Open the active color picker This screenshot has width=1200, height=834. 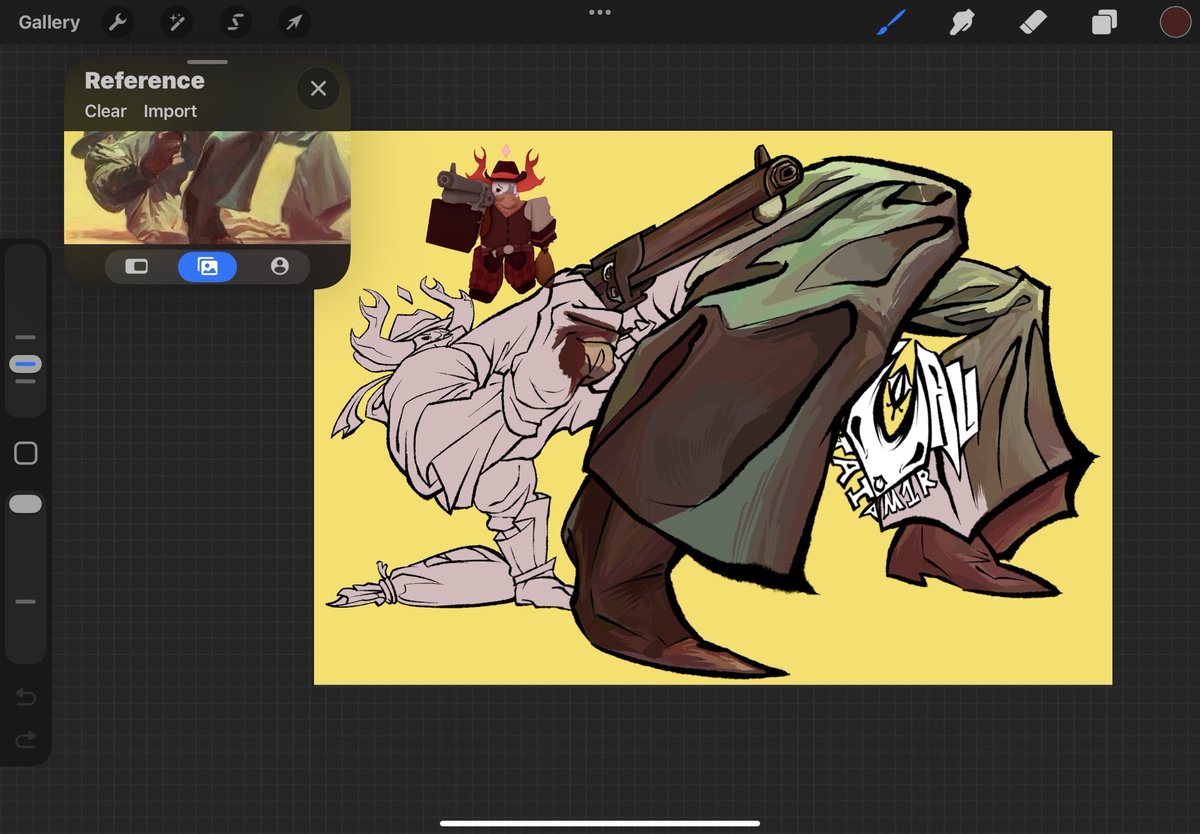point(1175,22)
